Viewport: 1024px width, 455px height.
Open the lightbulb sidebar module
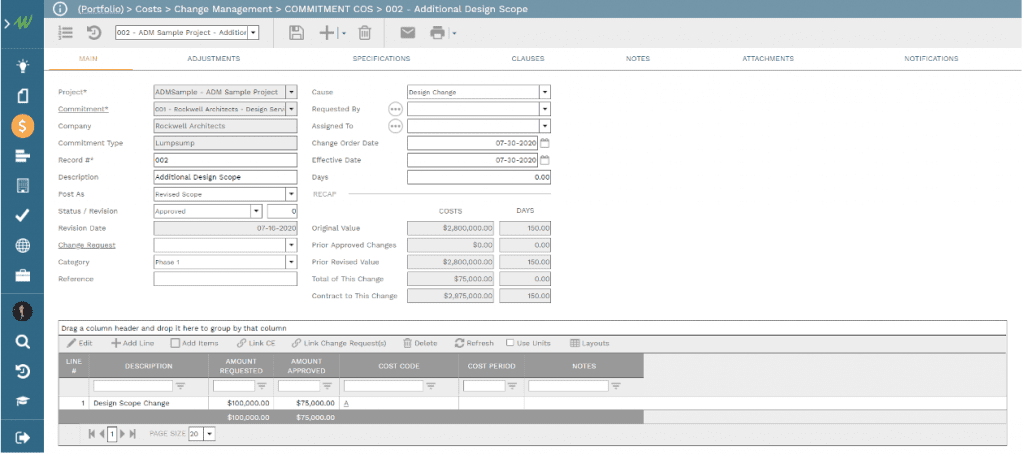tap(22, 66)
